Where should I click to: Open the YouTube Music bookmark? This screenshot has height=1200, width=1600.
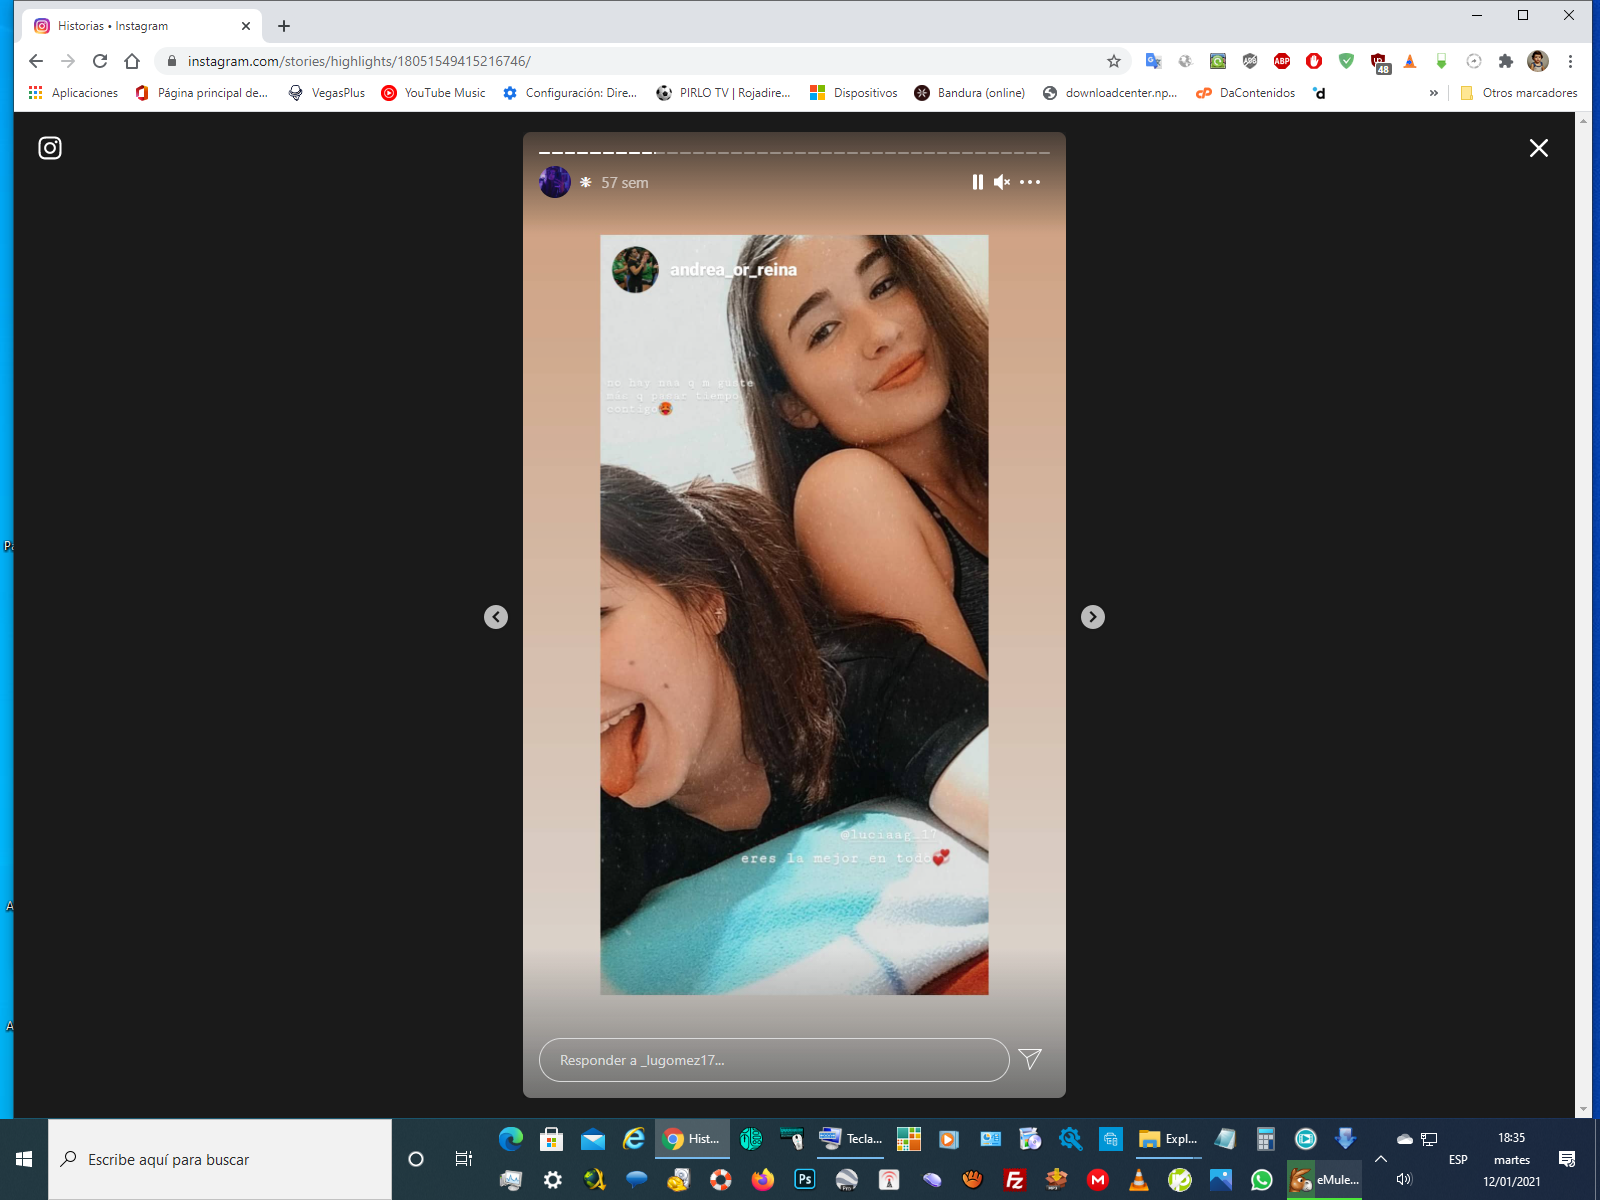coord(434,93)
